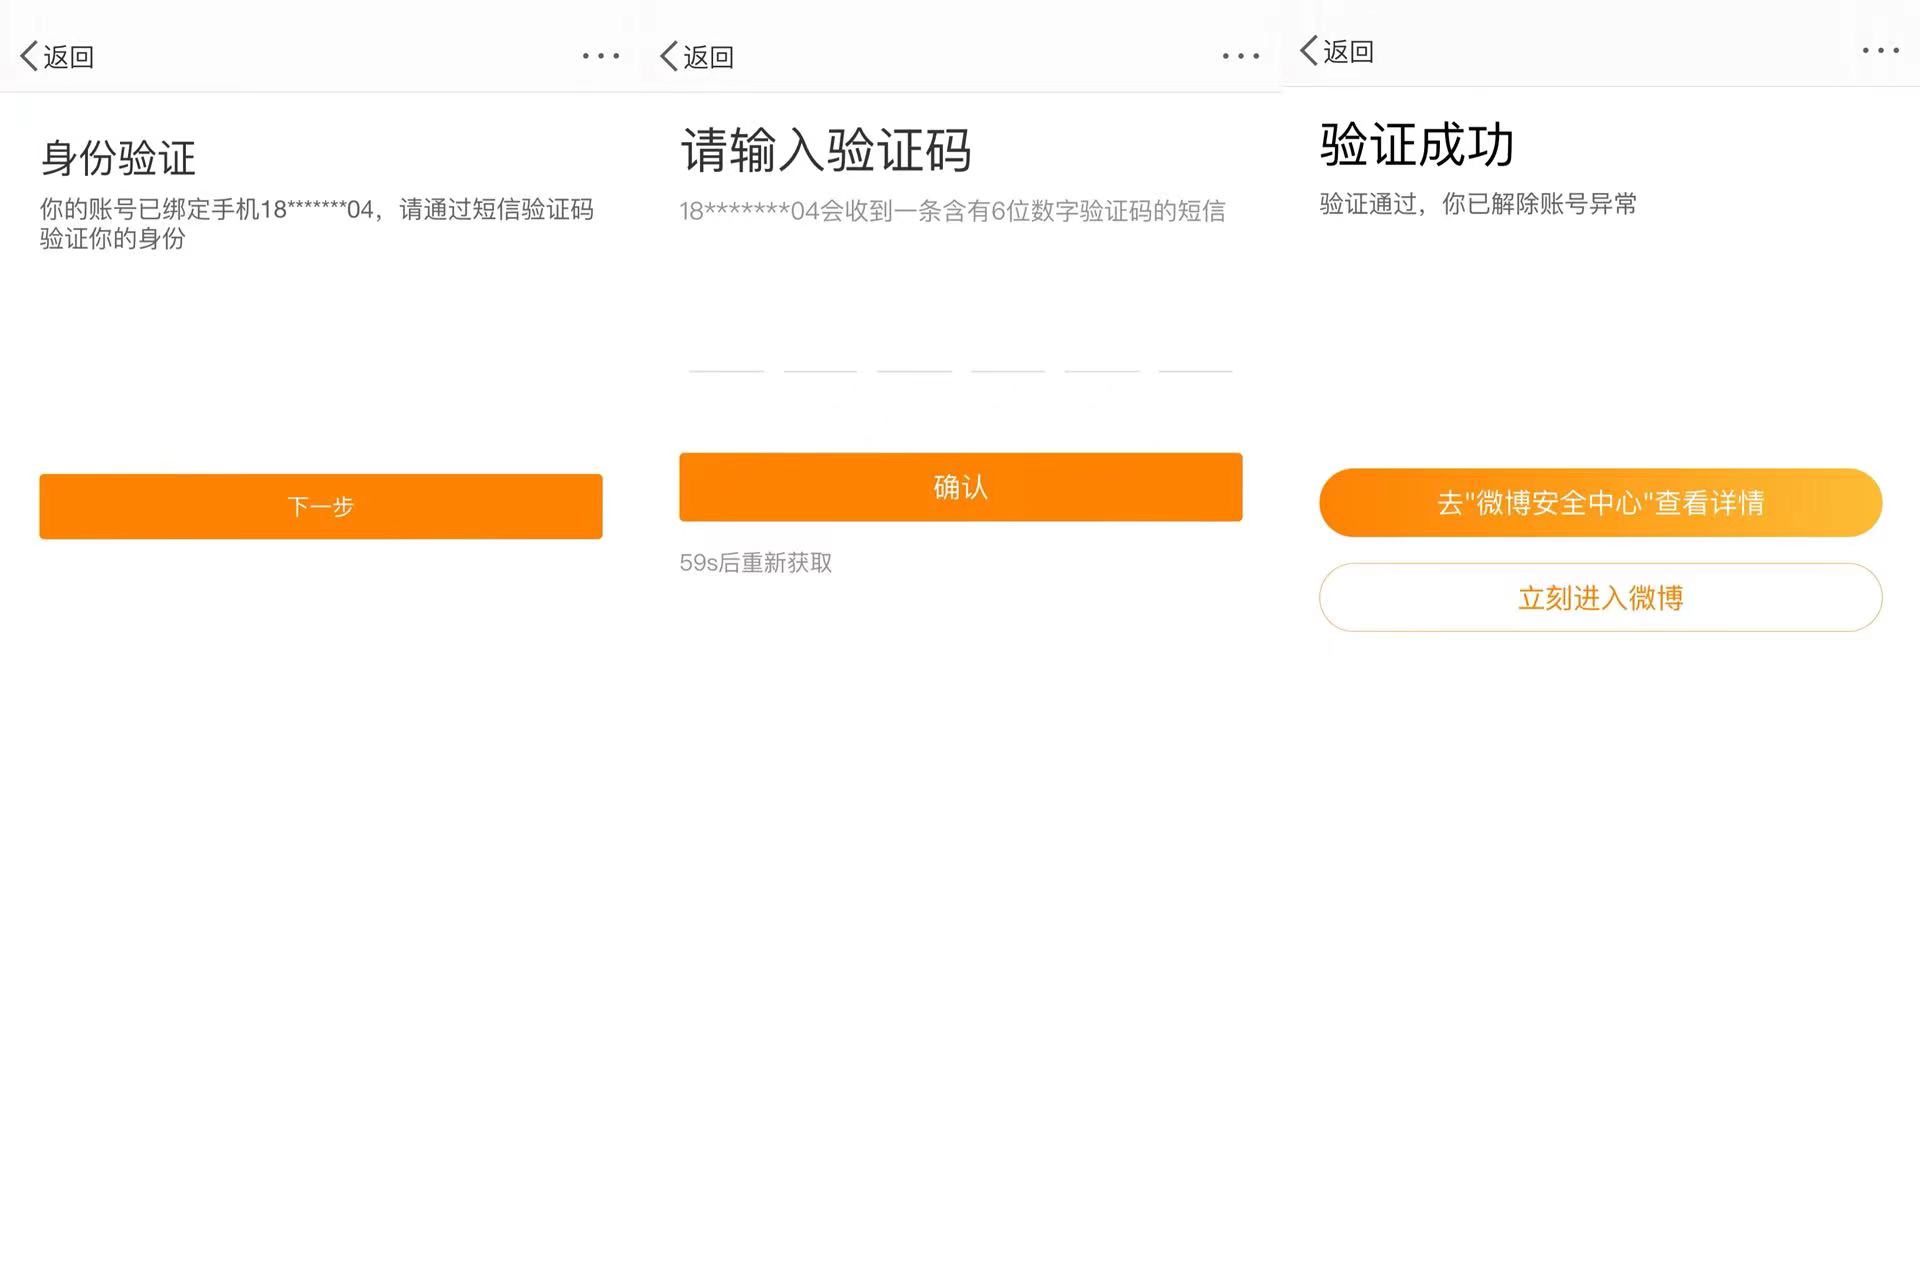
Task: Tap the 返回 label on 身份验证 screen
Action: coord(69,57)
